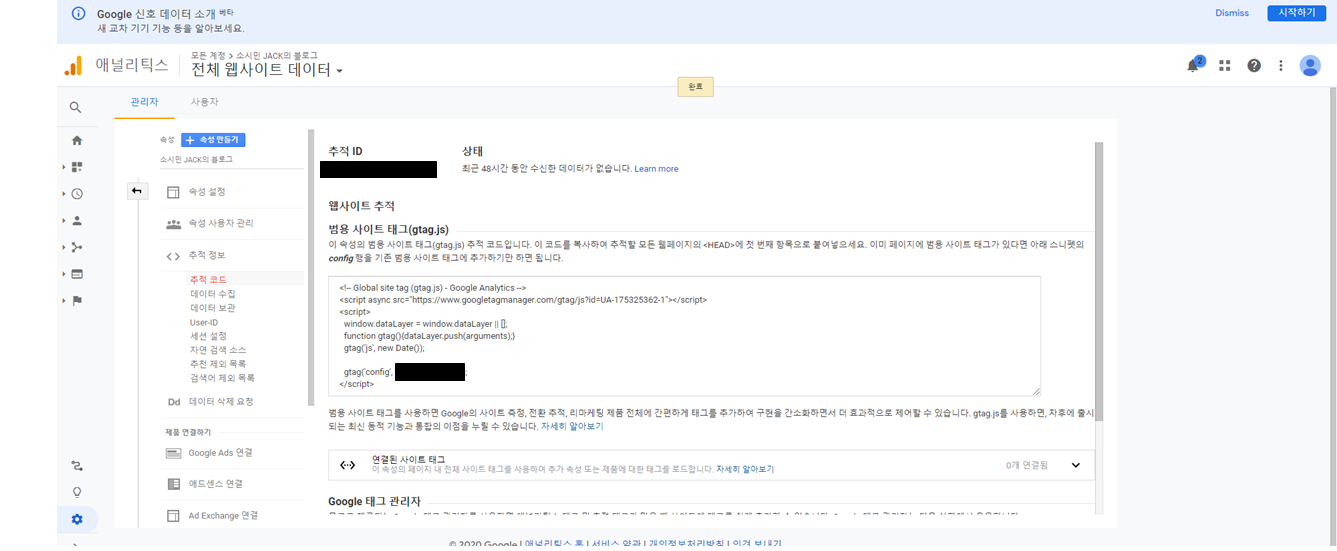Select 세션 설정 submenu item
1337x551 pixels.
pos(209,336)
